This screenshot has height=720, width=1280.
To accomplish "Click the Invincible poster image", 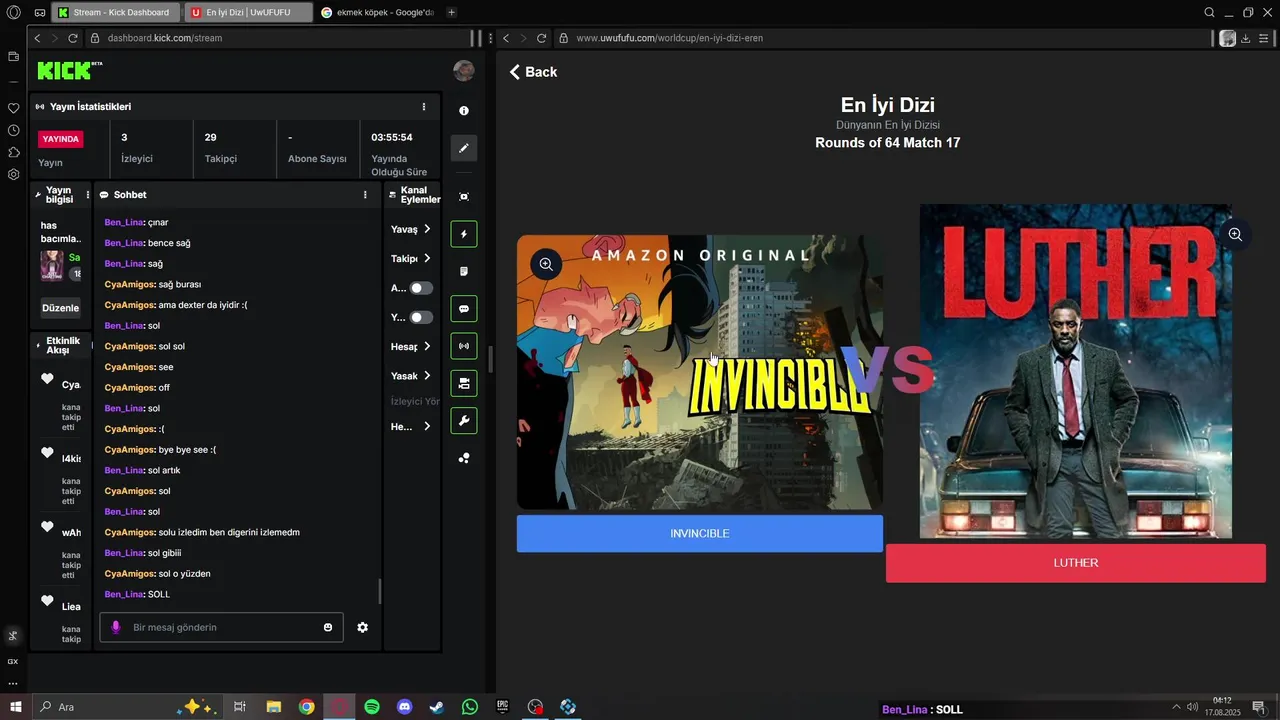I will [700, 372].
